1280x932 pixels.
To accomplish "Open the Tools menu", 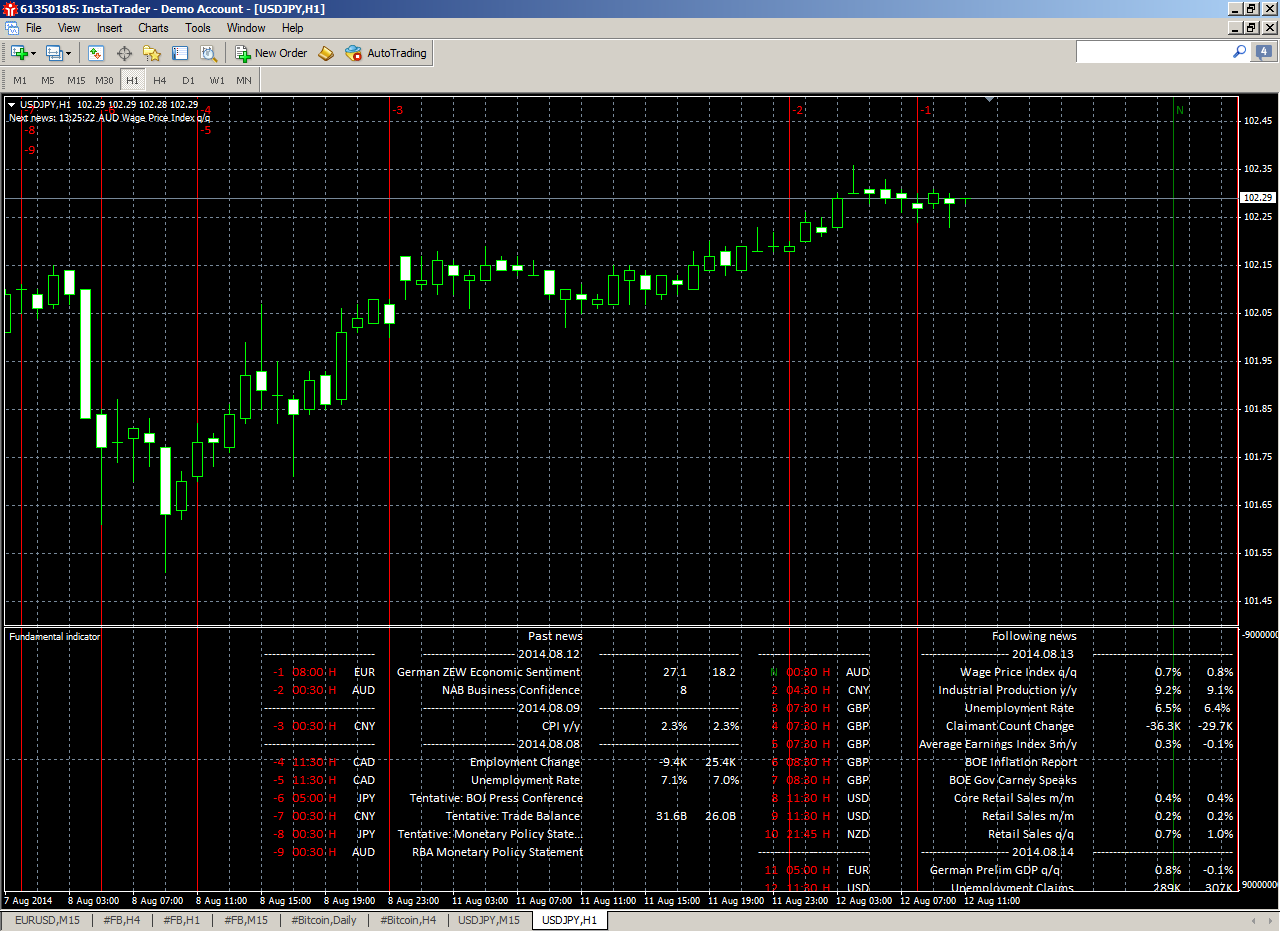I will click(x=198, y=28).
